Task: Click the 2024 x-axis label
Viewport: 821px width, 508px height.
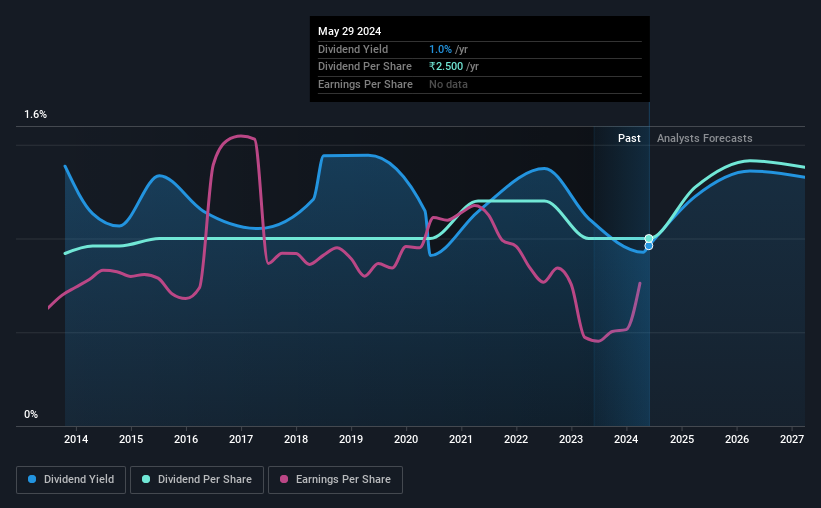Action: [x=626, y=439]
